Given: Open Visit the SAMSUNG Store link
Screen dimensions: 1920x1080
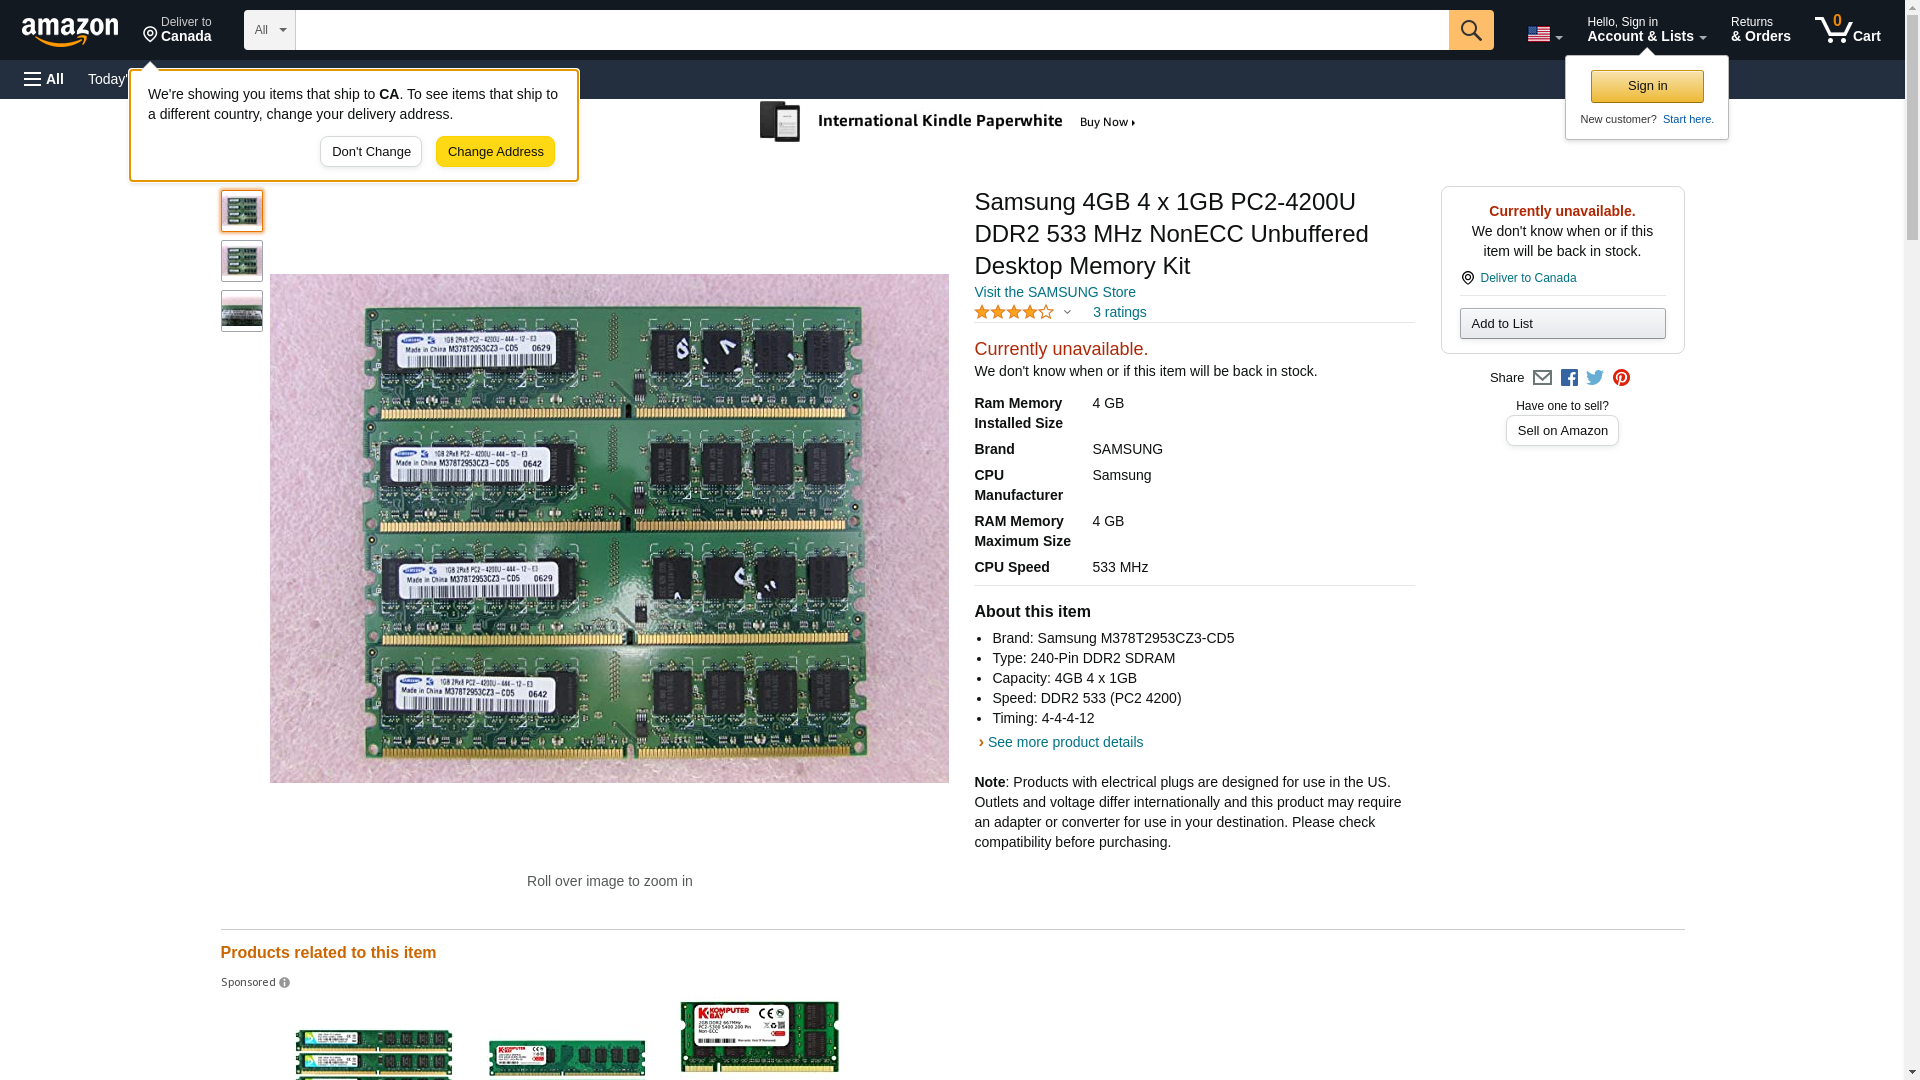Looking at the screenshot, I should [x=1054, y=292].
